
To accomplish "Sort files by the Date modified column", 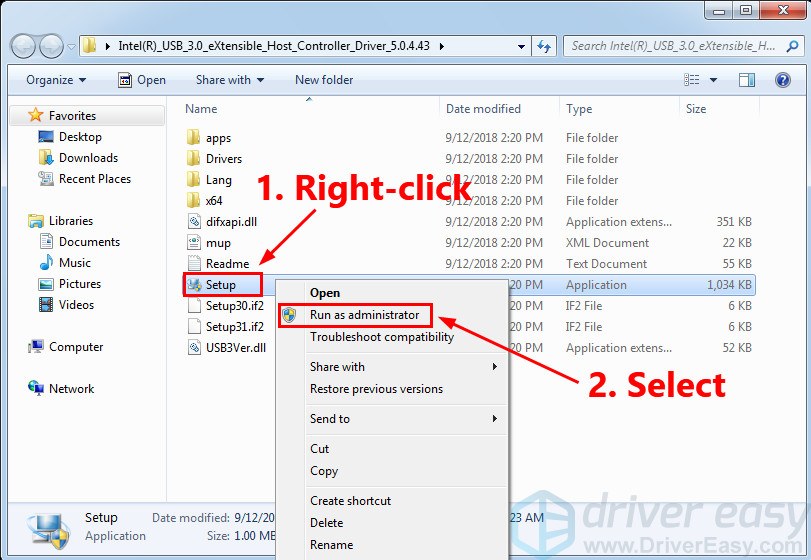I will point(483,109).
